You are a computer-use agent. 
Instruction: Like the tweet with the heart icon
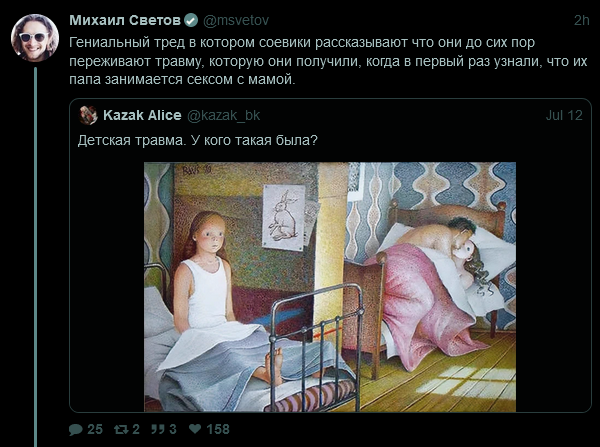click(195, 429)
